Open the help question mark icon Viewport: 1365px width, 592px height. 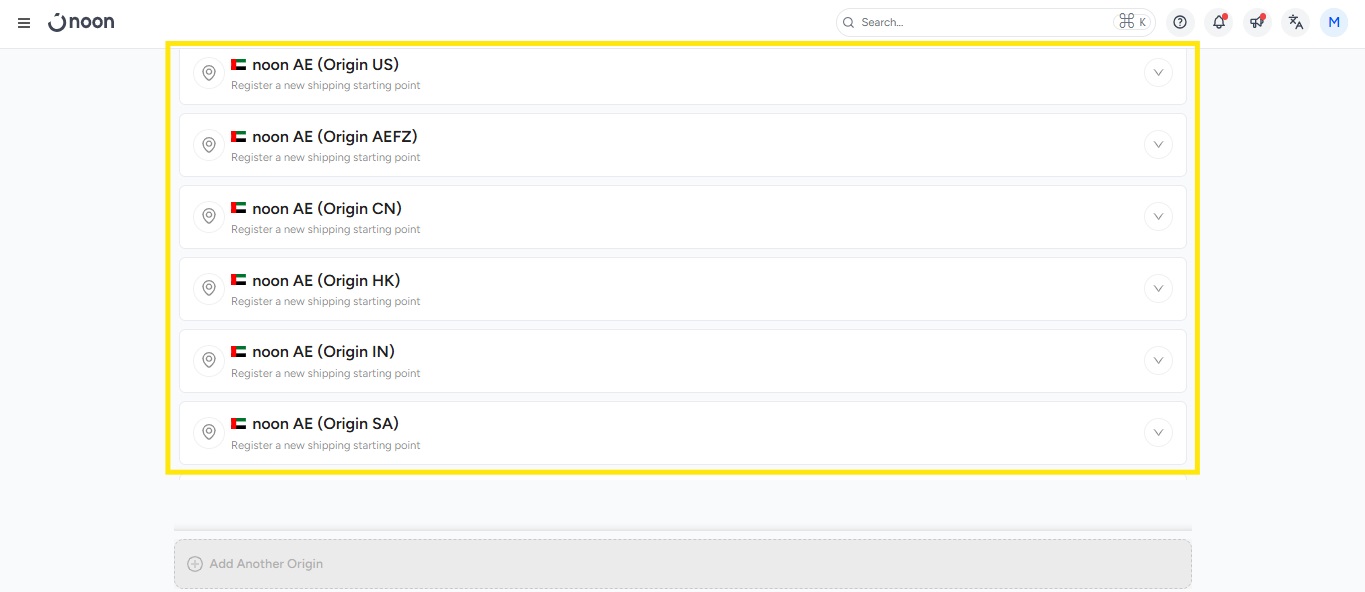[1180, 22]
